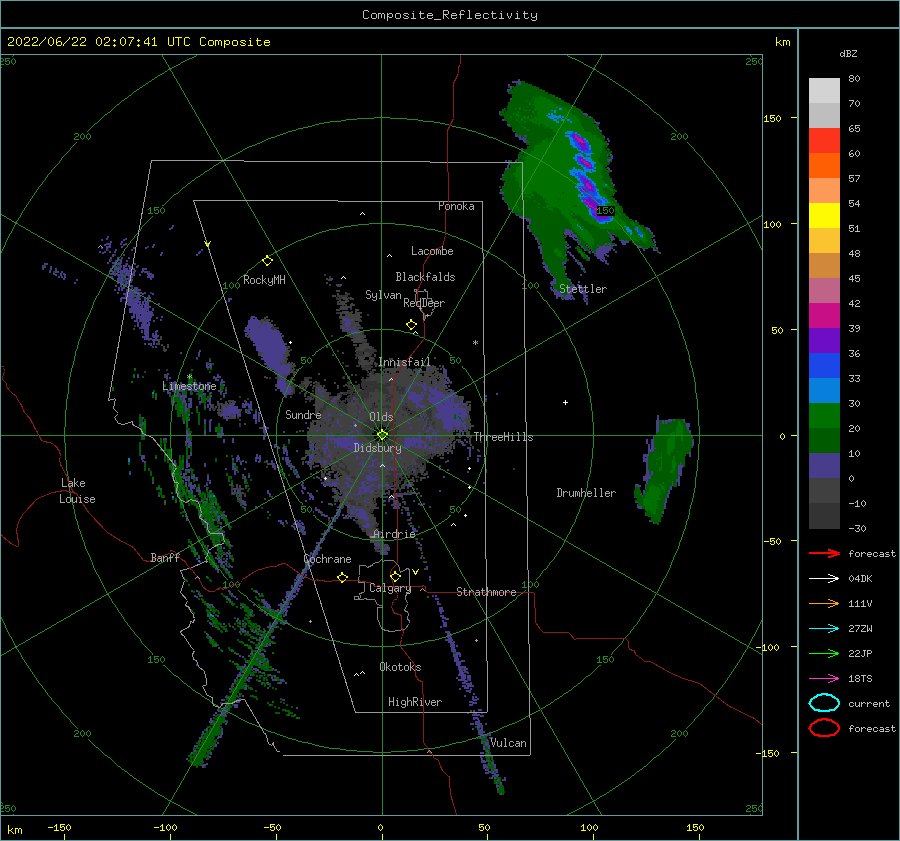This screenshot has width=900, height=841.
Task: Click the radar site marker at map center
Action: coord(382,435)
